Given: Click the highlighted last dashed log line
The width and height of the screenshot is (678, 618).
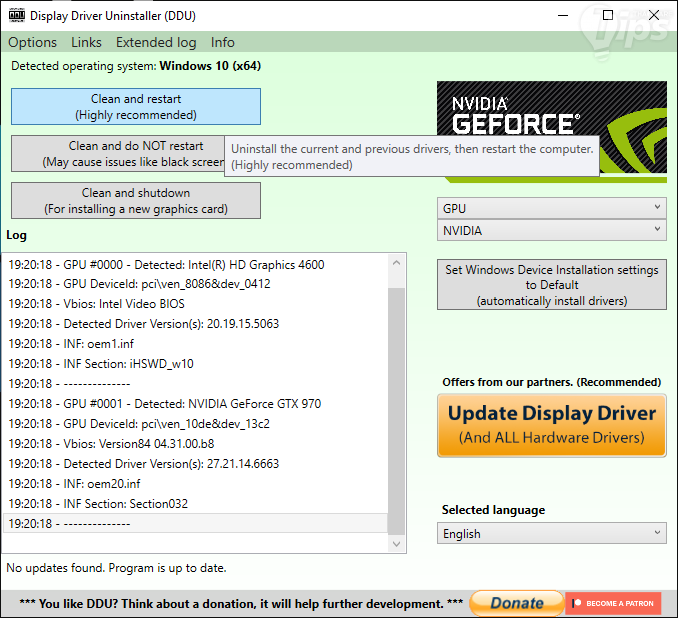Looking at the screenshot, I should pyautogui.click(x=195, y=523).
